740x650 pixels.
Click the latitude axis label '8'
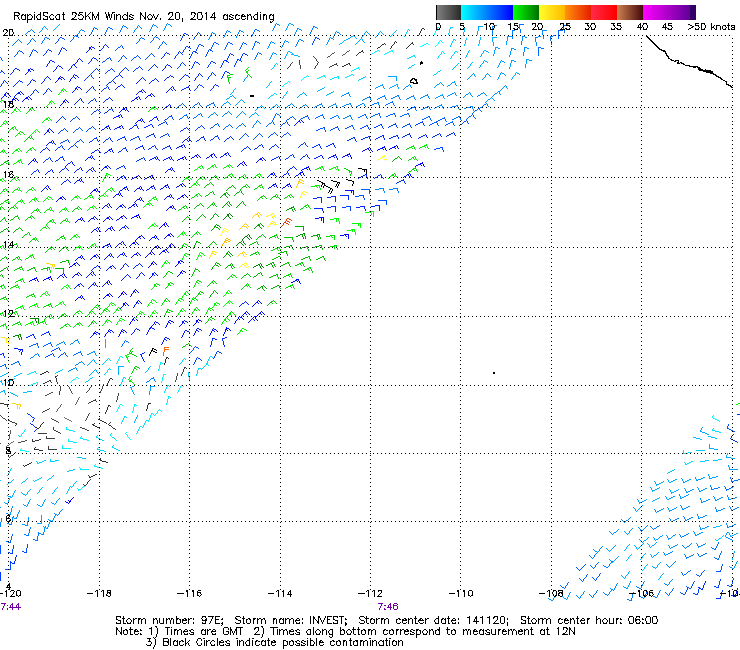click(x=8, y=450)
